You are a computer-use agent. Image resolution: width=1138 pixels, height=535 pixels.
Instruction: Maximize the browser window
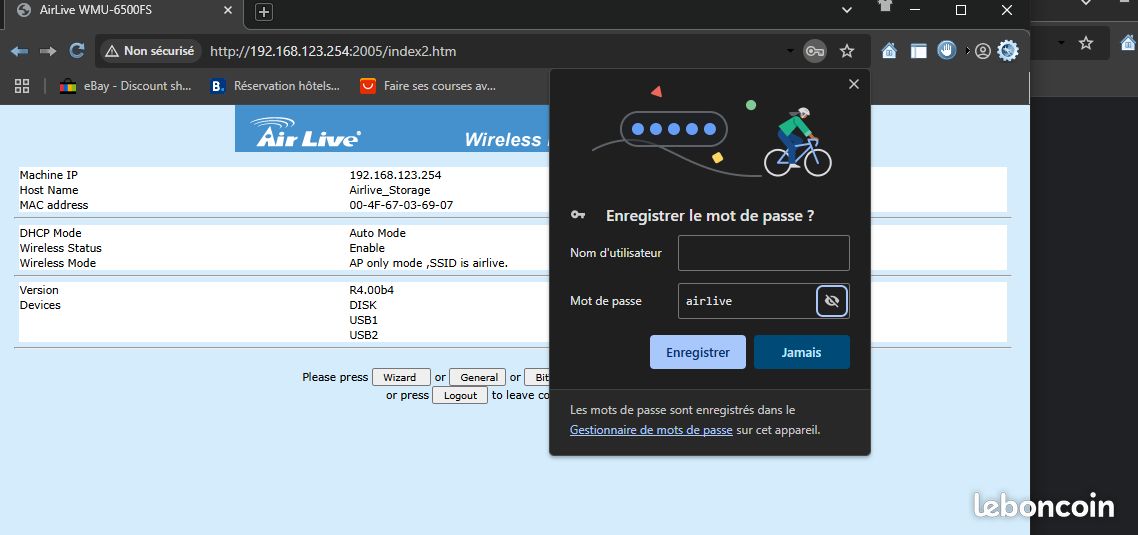[x=961, y=10]
